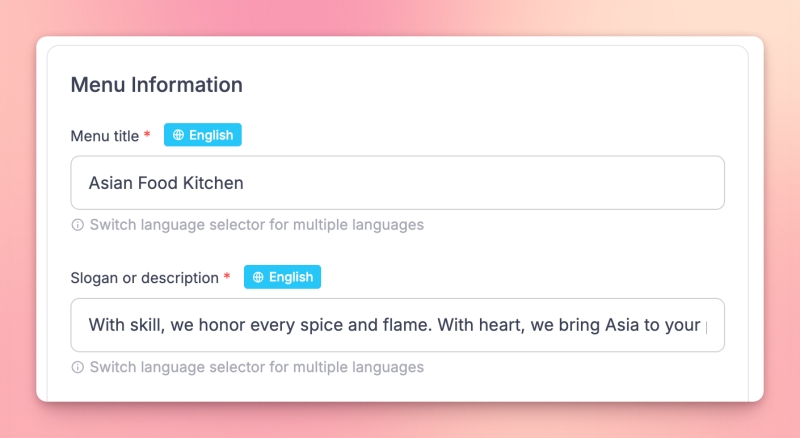Click the info icon under the slogan field

click(x=77, y=367)
